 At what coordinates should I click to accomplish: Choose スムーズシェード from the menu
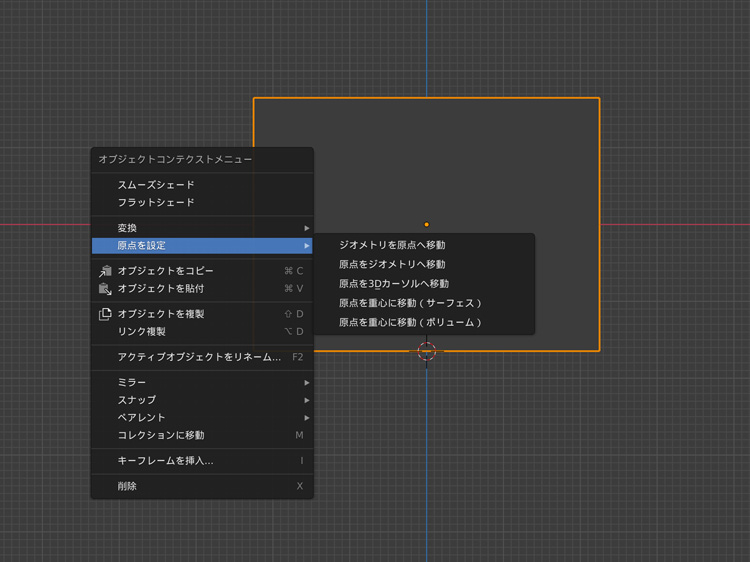pyautogui.click(x=156, y=185)
